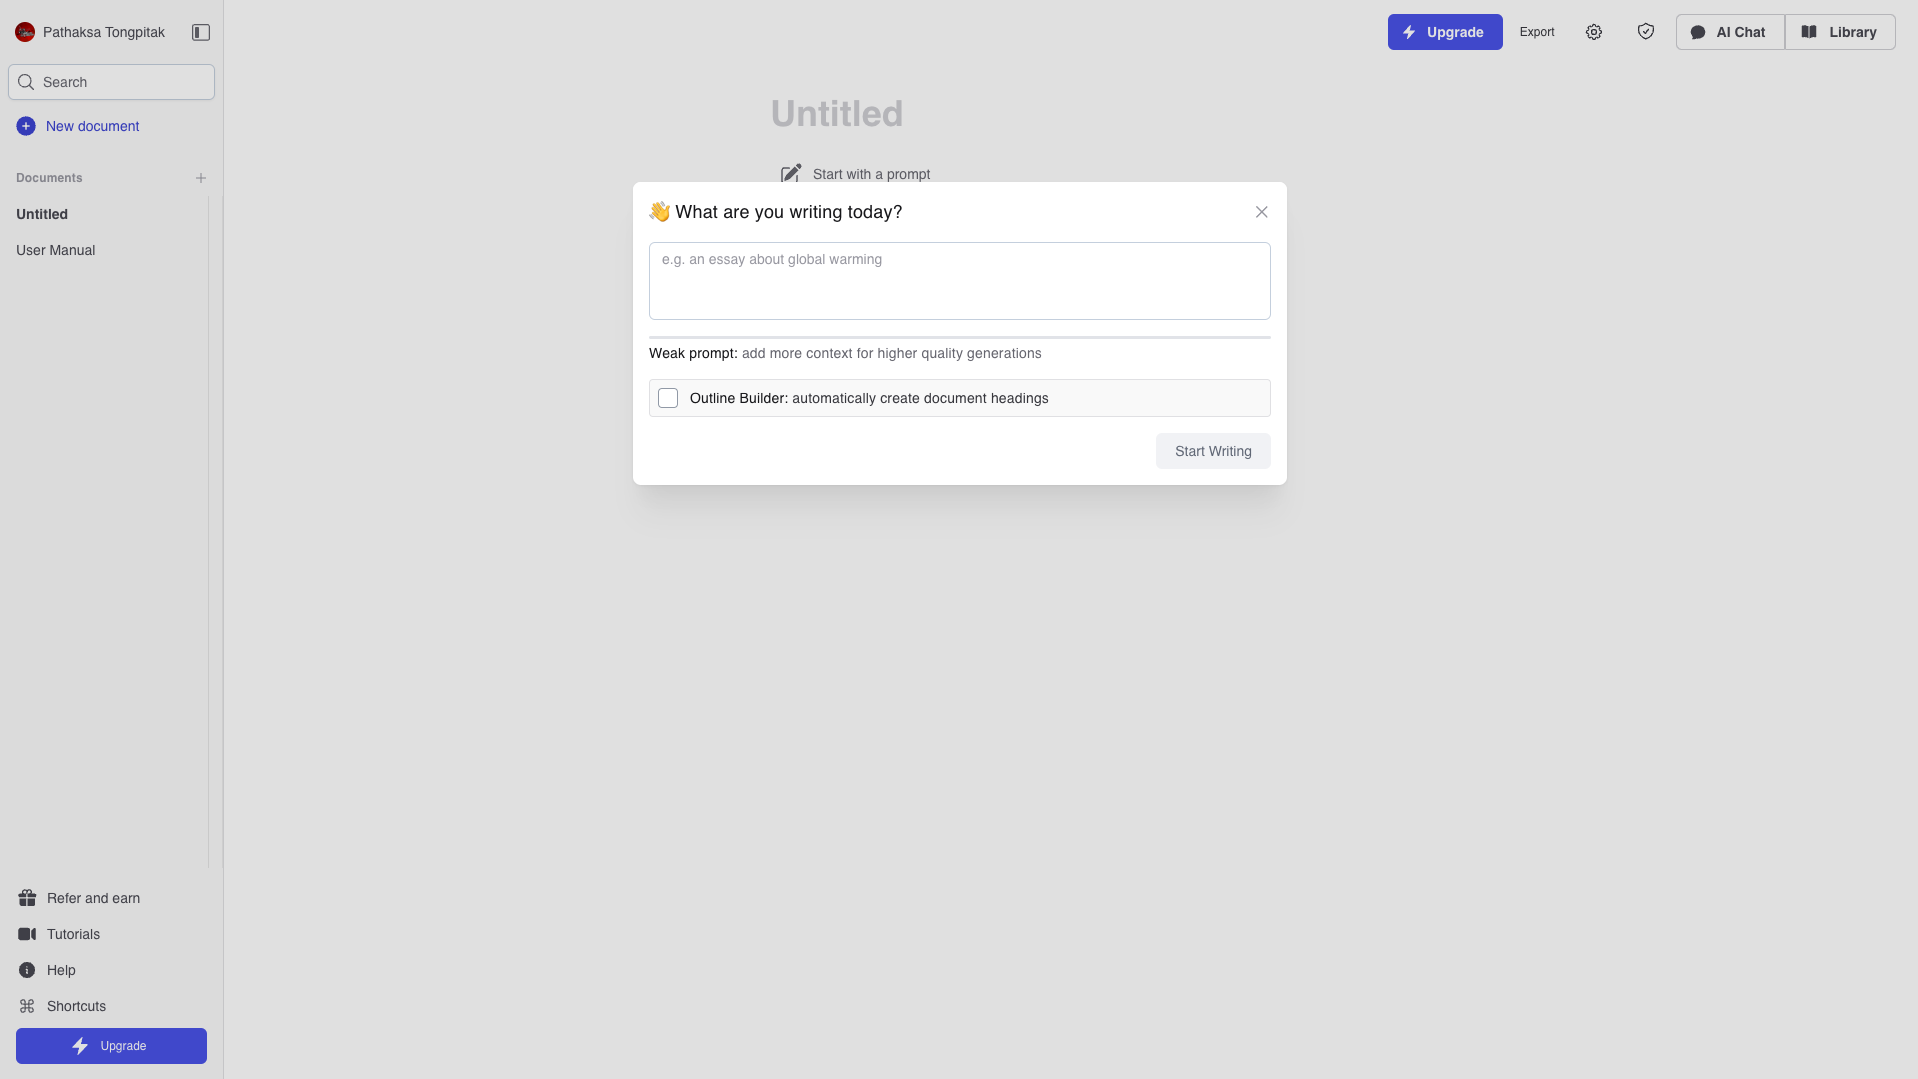Click the Start with a prompt icon
The height and width of the screenshot is (1079, 1918).
791,174
